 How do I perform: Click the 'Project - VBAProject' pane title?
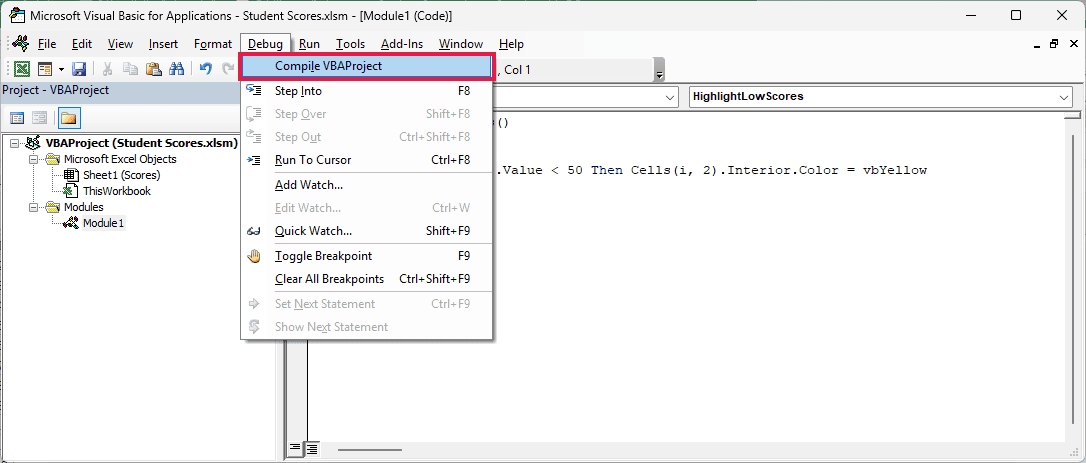coord(55,90)
